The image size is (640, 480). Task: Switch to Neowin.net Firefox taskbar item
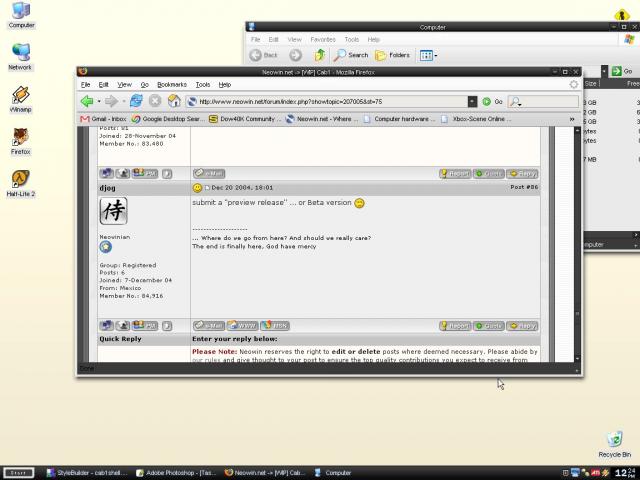[265, 473]
